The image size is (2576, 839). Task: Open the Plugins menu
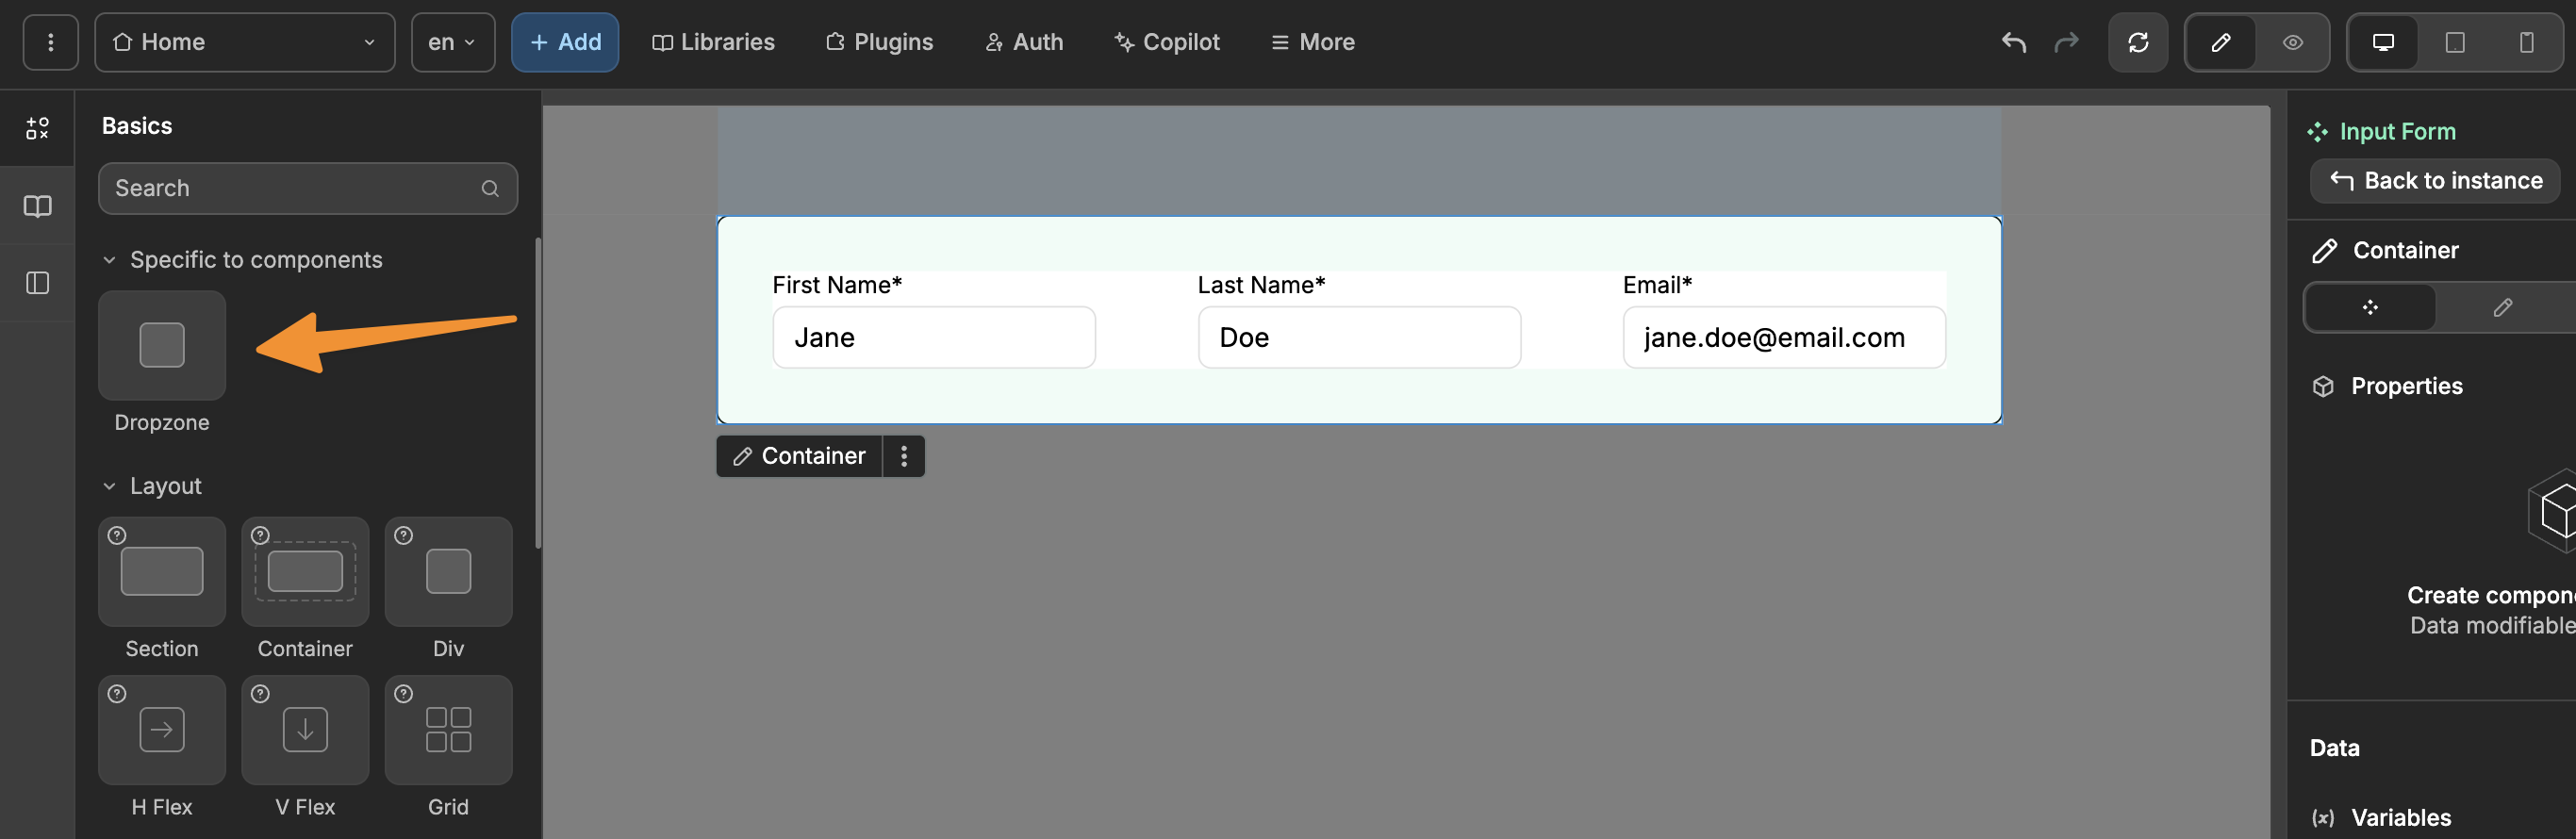879,42
